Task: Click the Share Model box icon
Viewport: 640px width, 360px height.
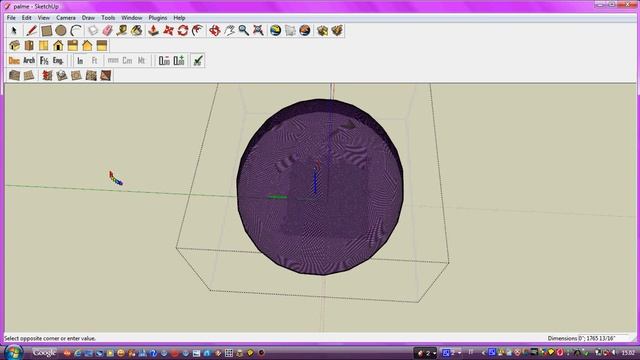Action: pos(337,31)
